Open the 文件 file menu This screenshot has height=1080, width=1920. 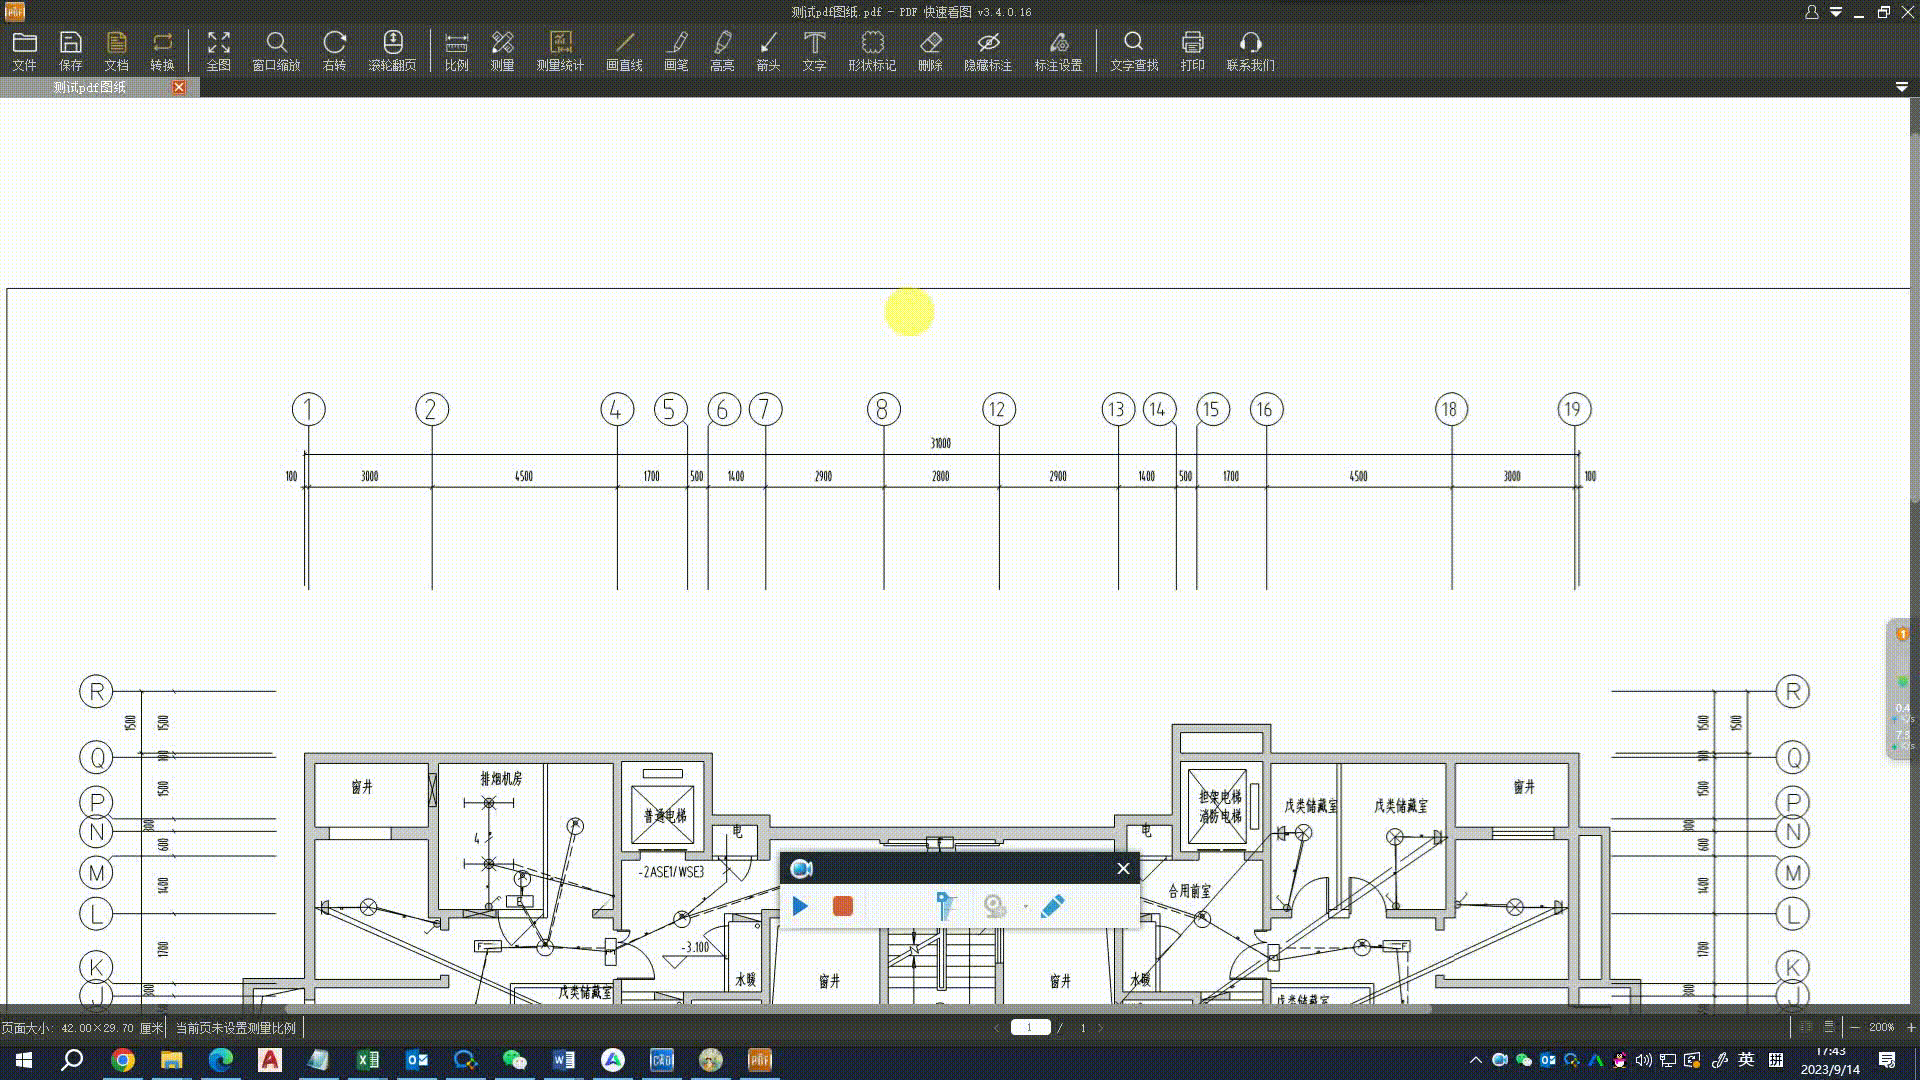[24, 51]
